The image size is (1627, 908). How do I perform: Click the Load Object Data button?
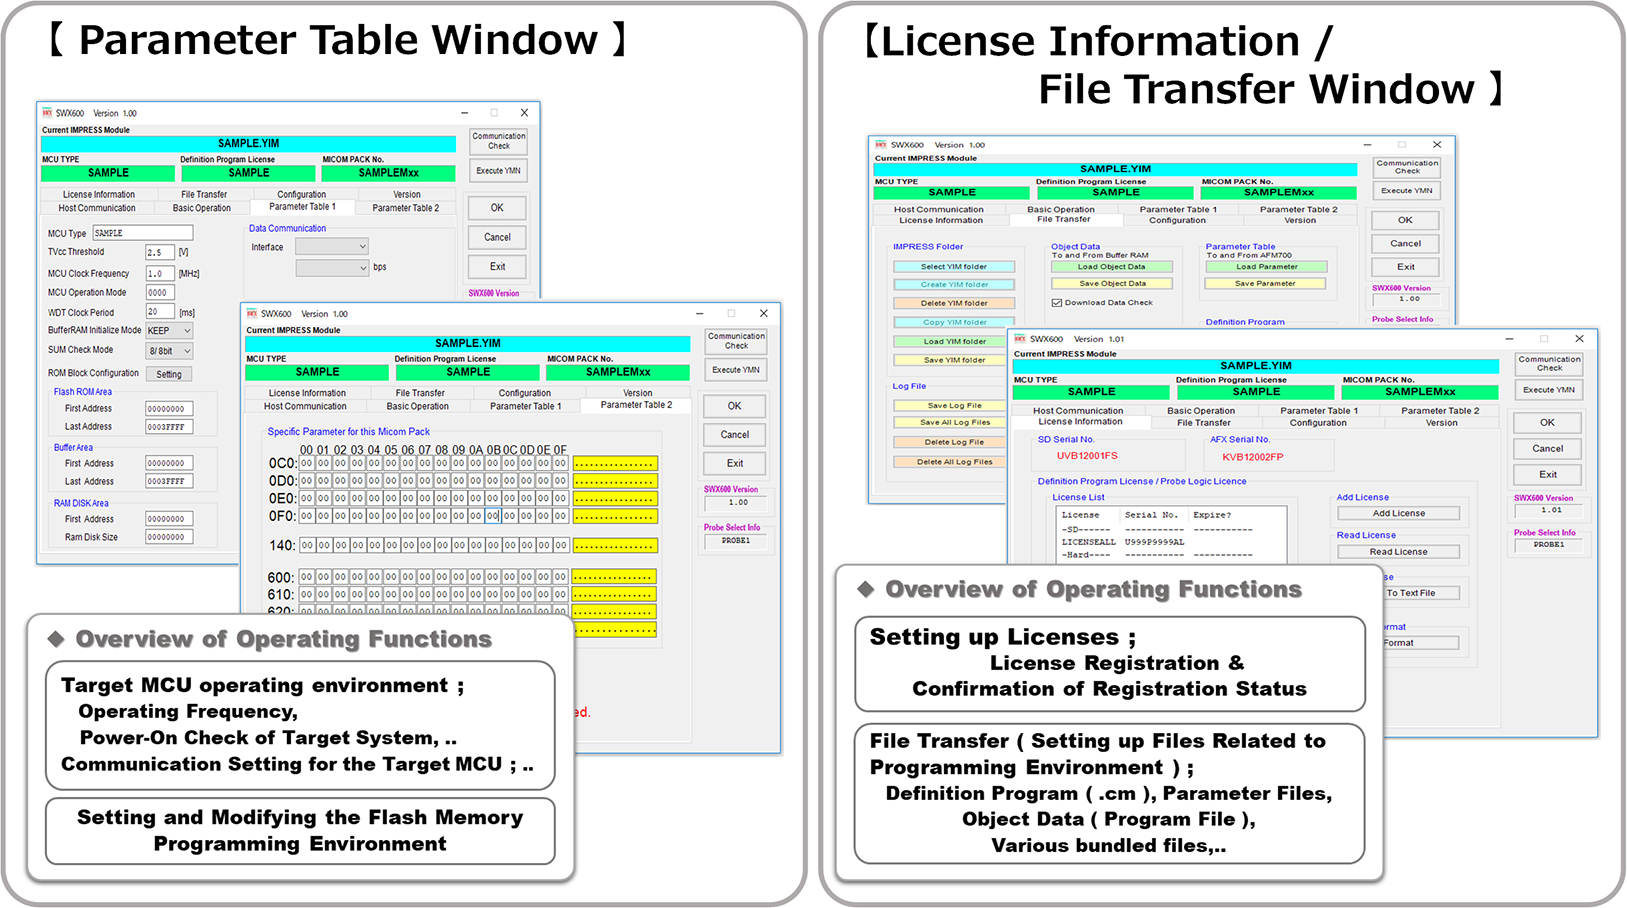pos(1111,267)
